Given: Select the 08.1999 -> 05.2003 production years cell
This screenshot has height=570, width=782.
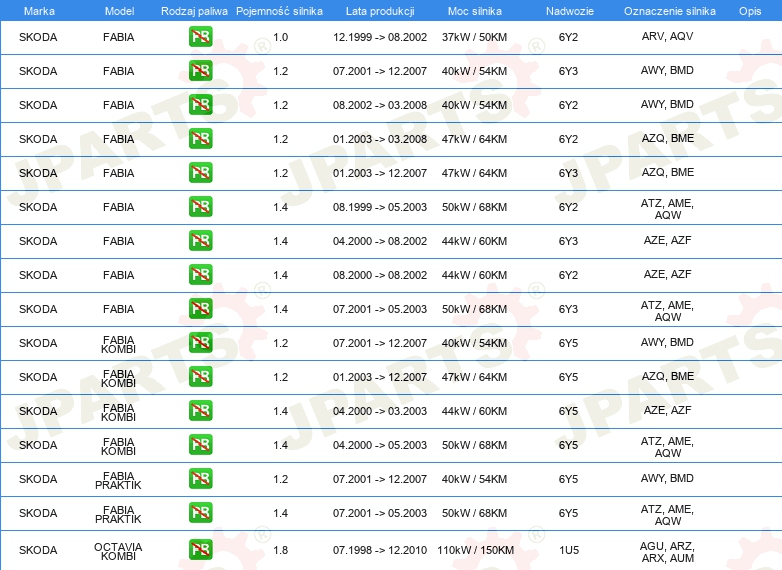Looking at the screenshot, I should coord(380,206).
